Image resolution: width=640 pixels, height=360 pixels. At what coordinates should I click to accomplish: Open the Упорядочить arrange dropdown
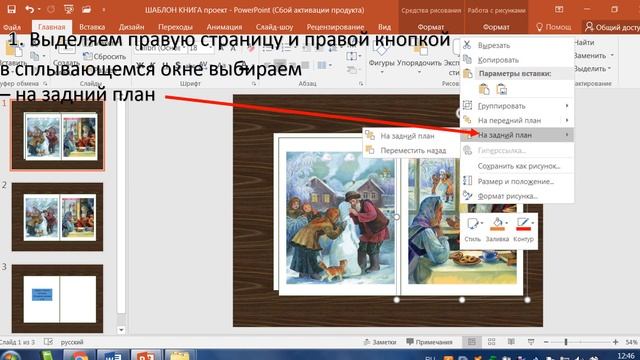pos(419,57)
